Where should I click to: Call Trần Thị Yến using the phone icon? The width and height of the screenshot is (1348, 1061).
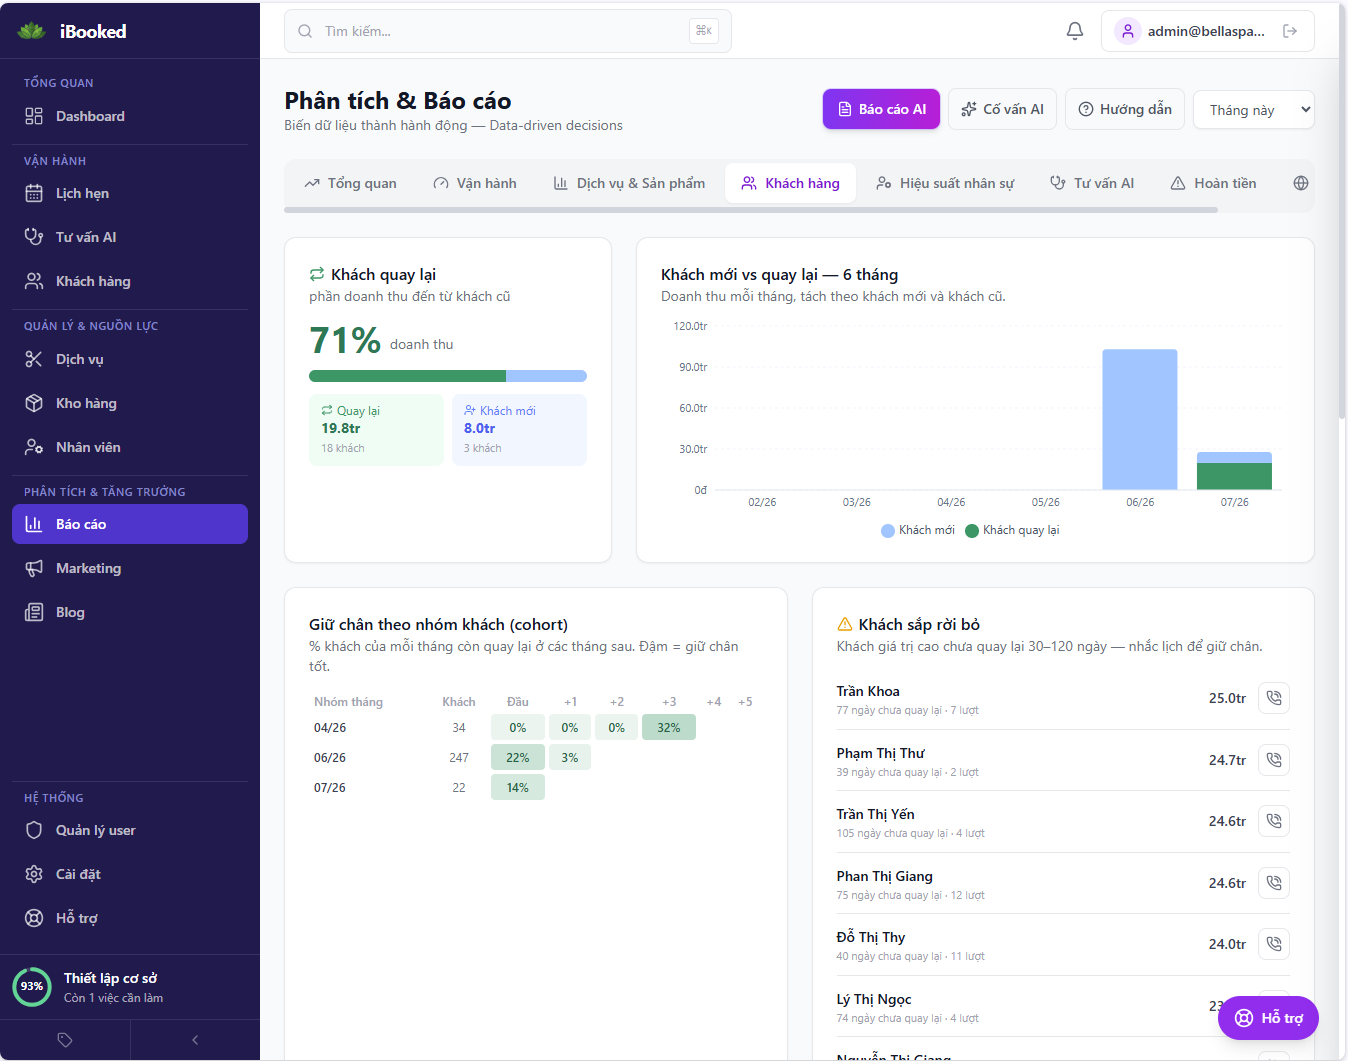coord(1274,821)
